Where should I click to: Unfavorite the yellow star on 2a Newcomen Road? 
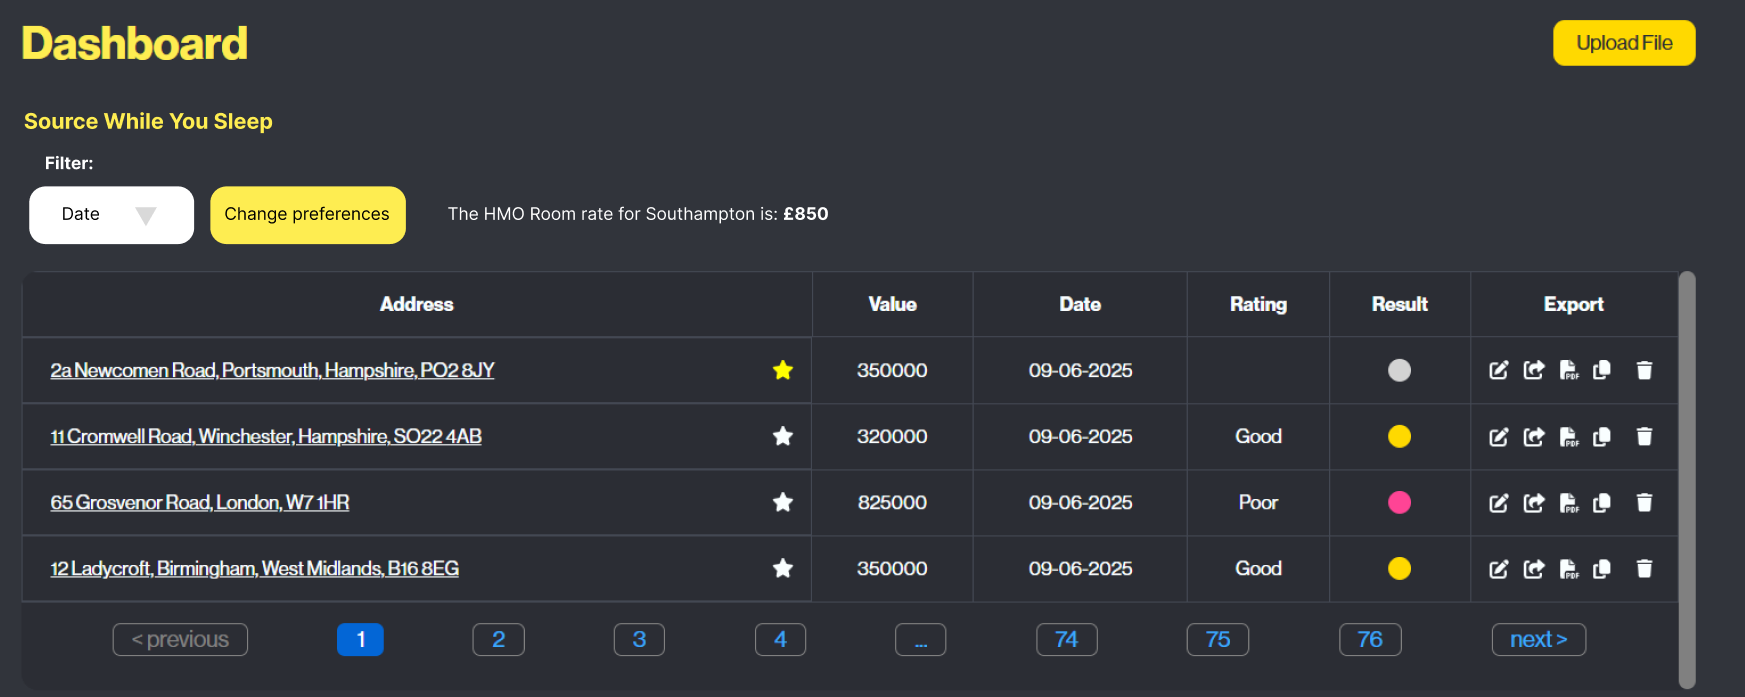783,370
